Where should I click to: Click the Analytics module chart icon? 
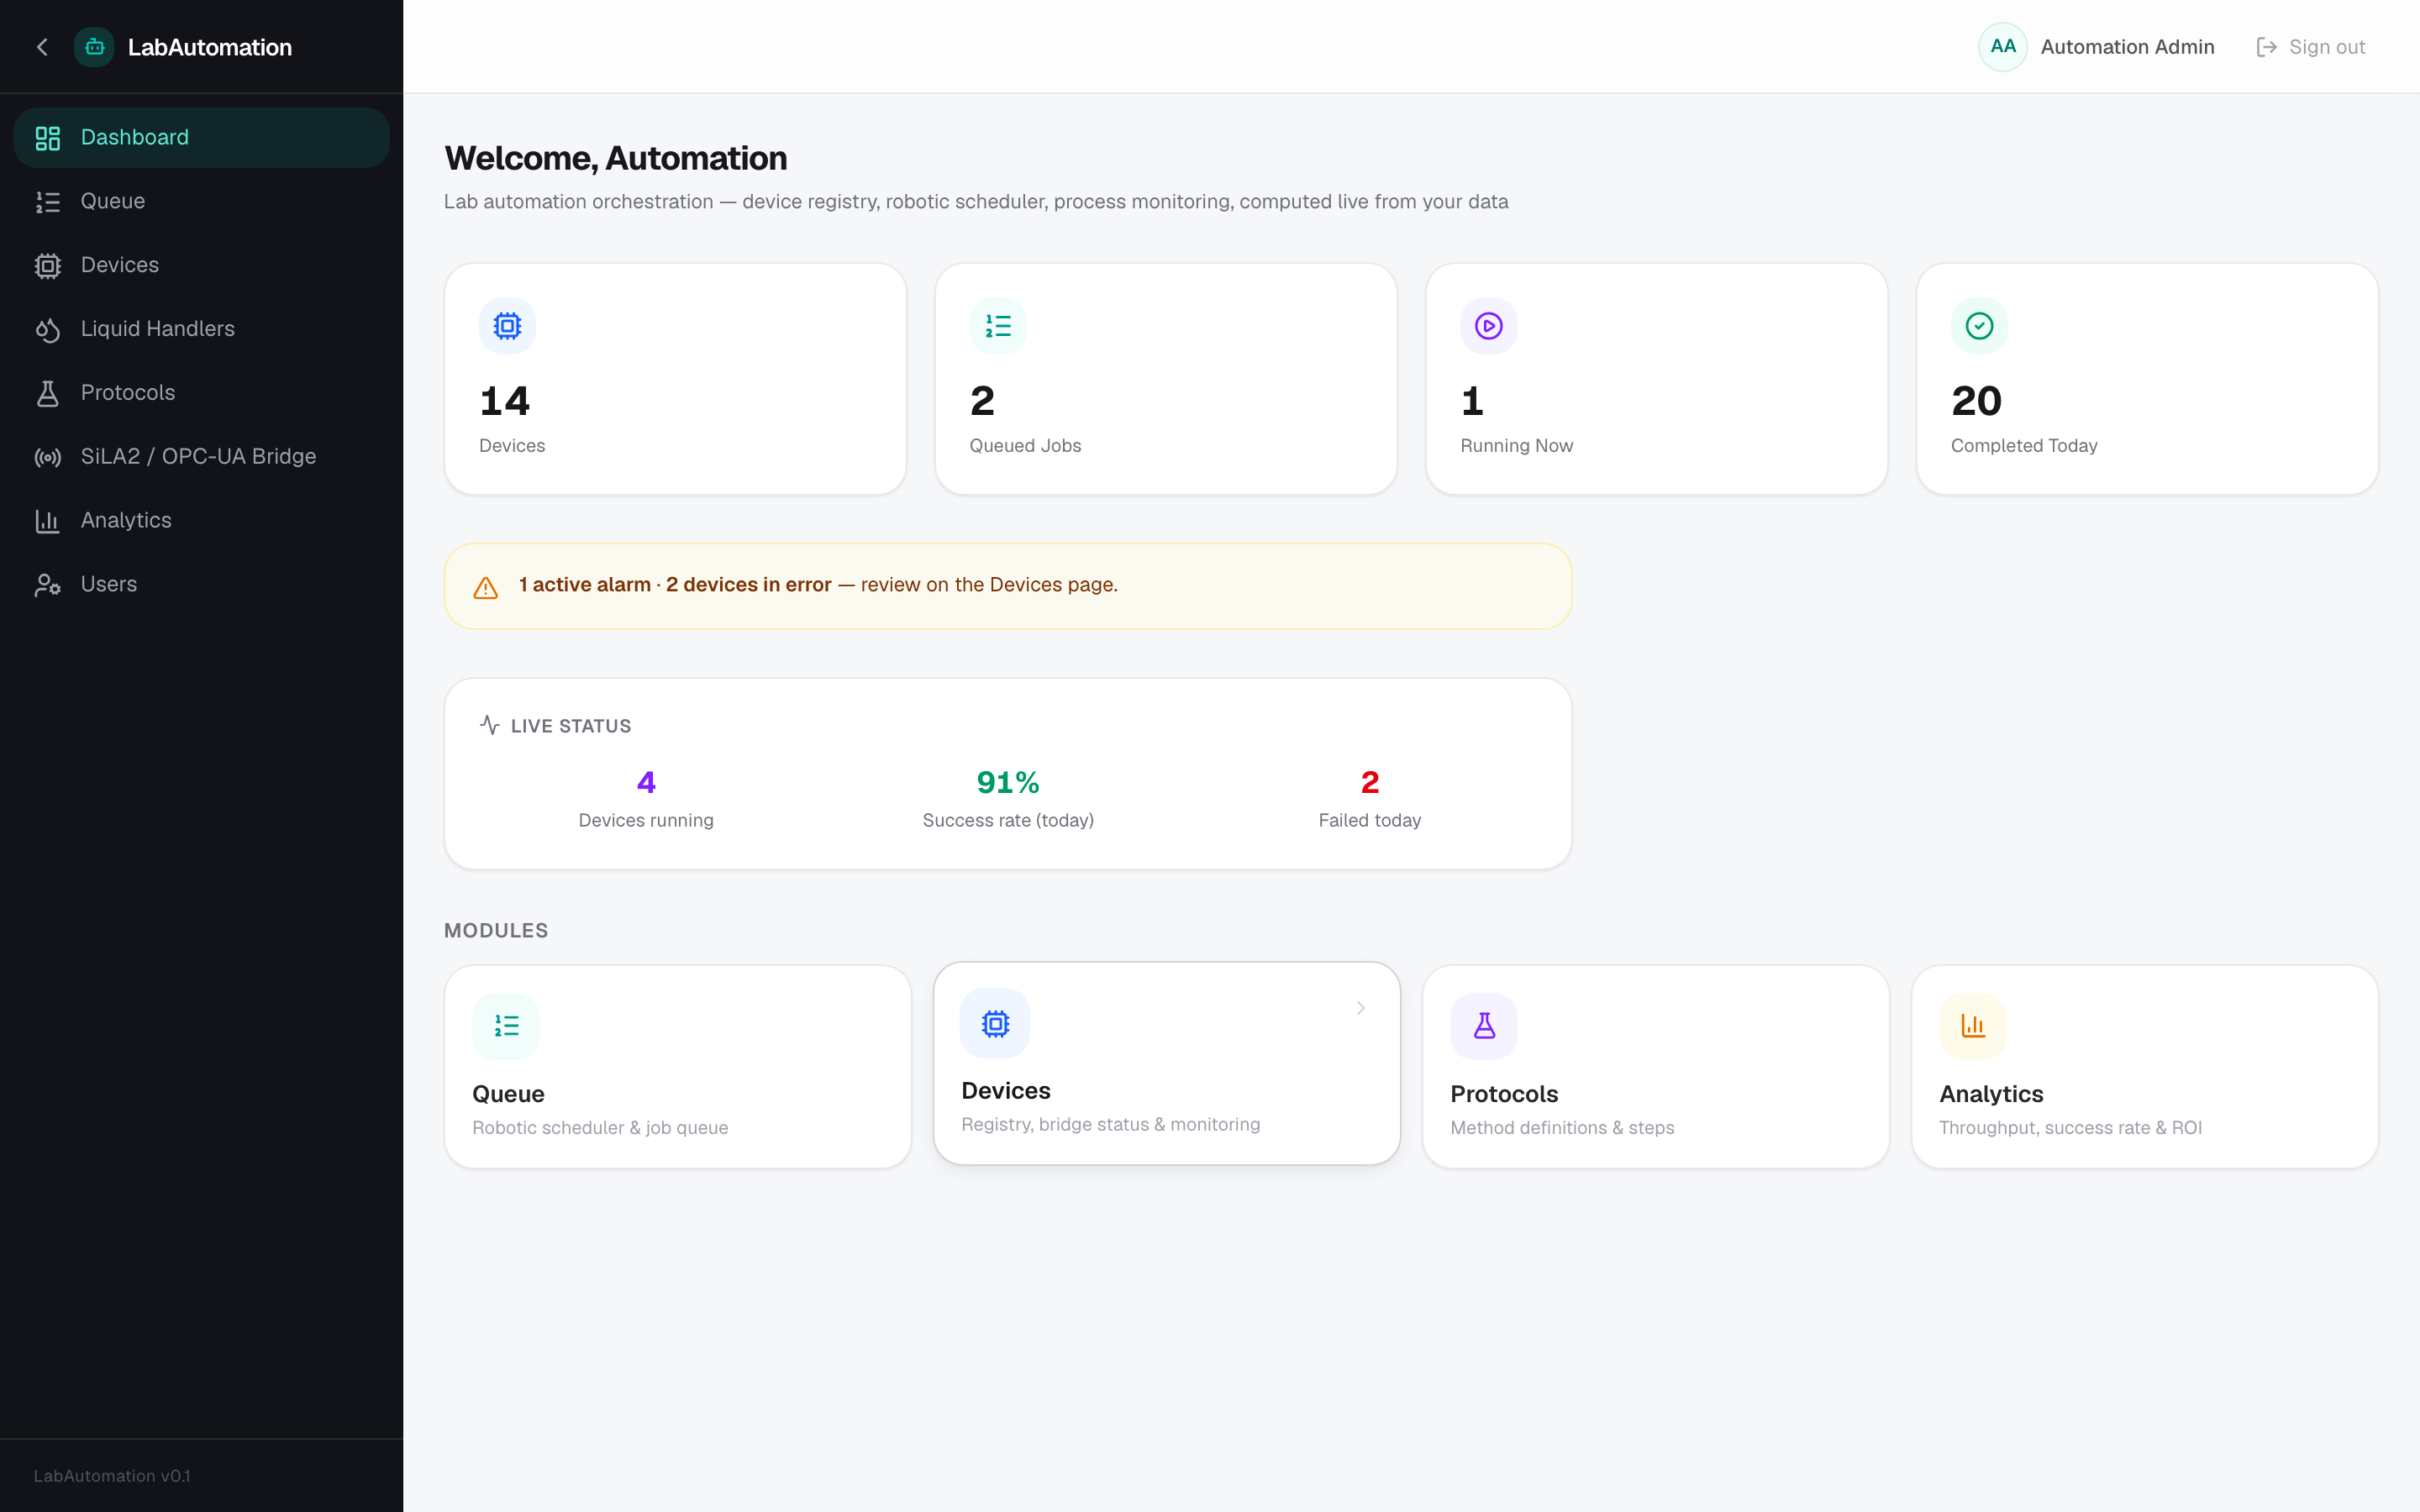[1973, 1026]
